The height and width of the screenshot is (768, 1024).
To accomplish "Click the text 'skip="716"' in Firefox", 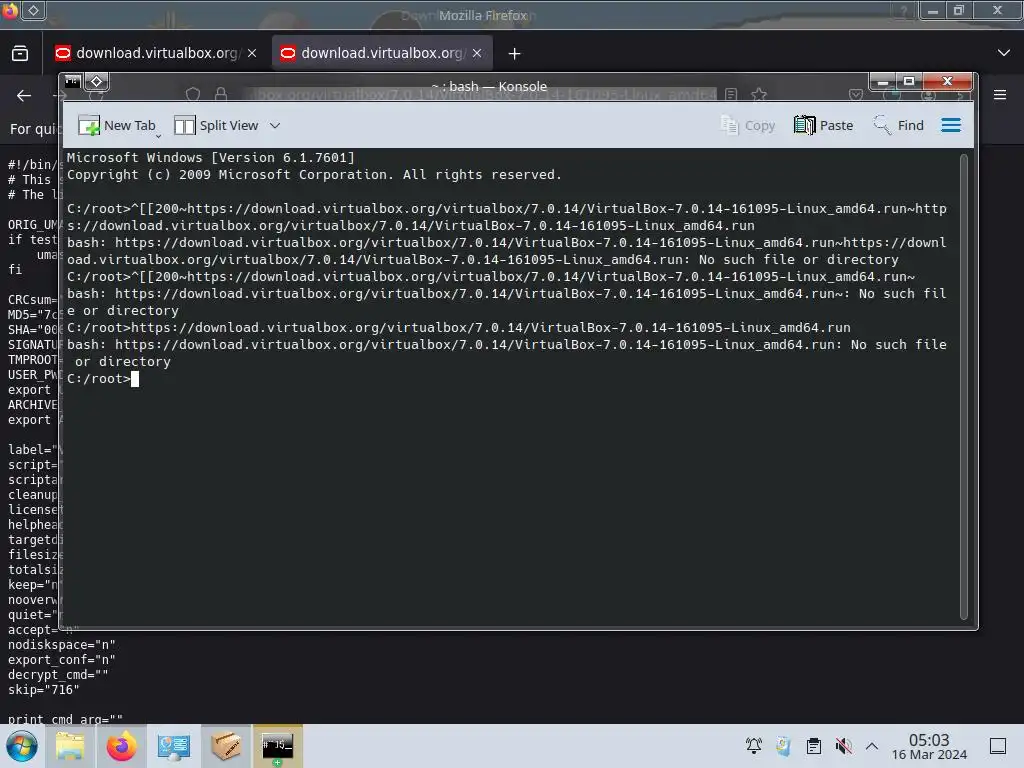I will (44, 690).
